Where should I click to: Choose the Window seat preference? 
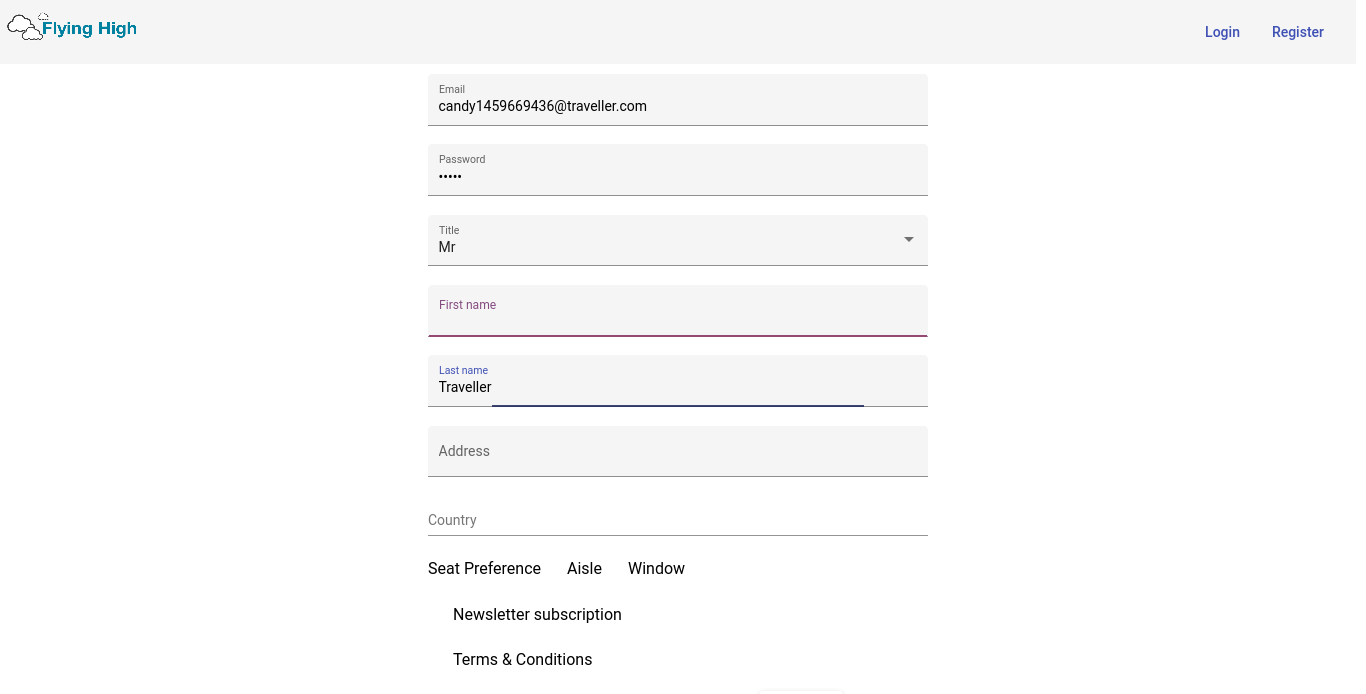click(x=656, y=568)
